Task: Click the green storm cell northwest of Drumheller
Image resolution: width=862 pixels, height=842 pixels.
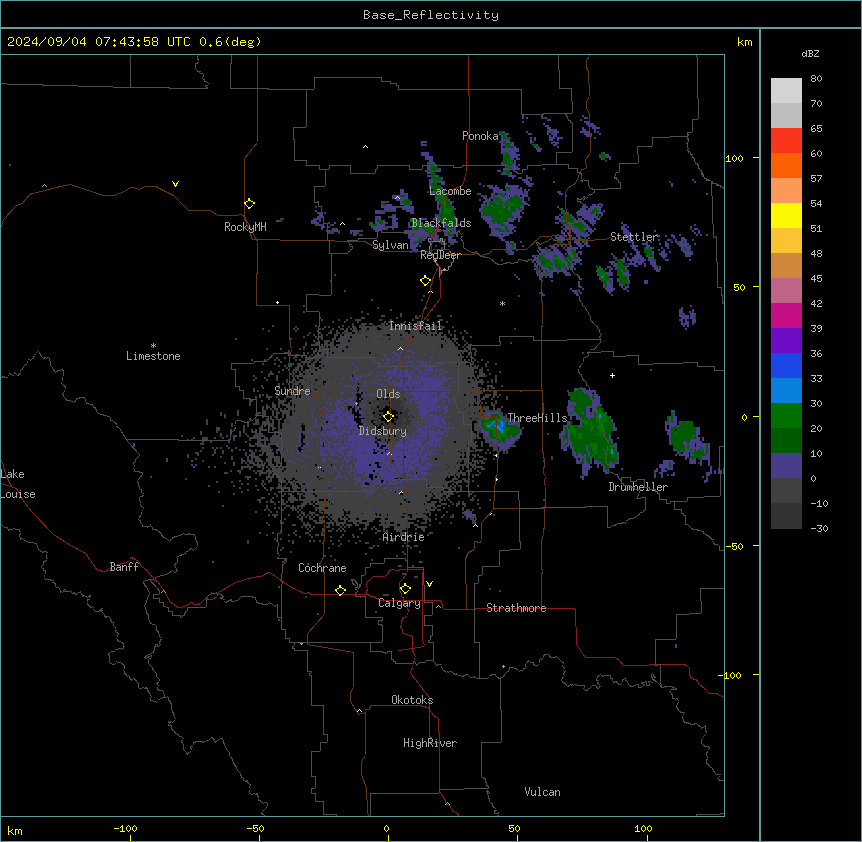Action: [591, 431]
